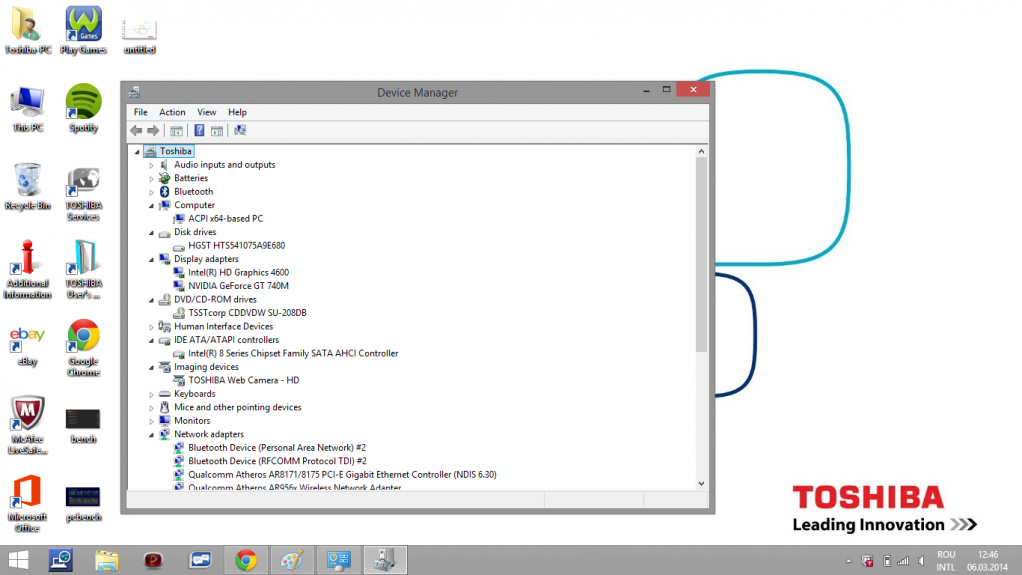Collapse the DVD/CD-ROM drives category

151,300
